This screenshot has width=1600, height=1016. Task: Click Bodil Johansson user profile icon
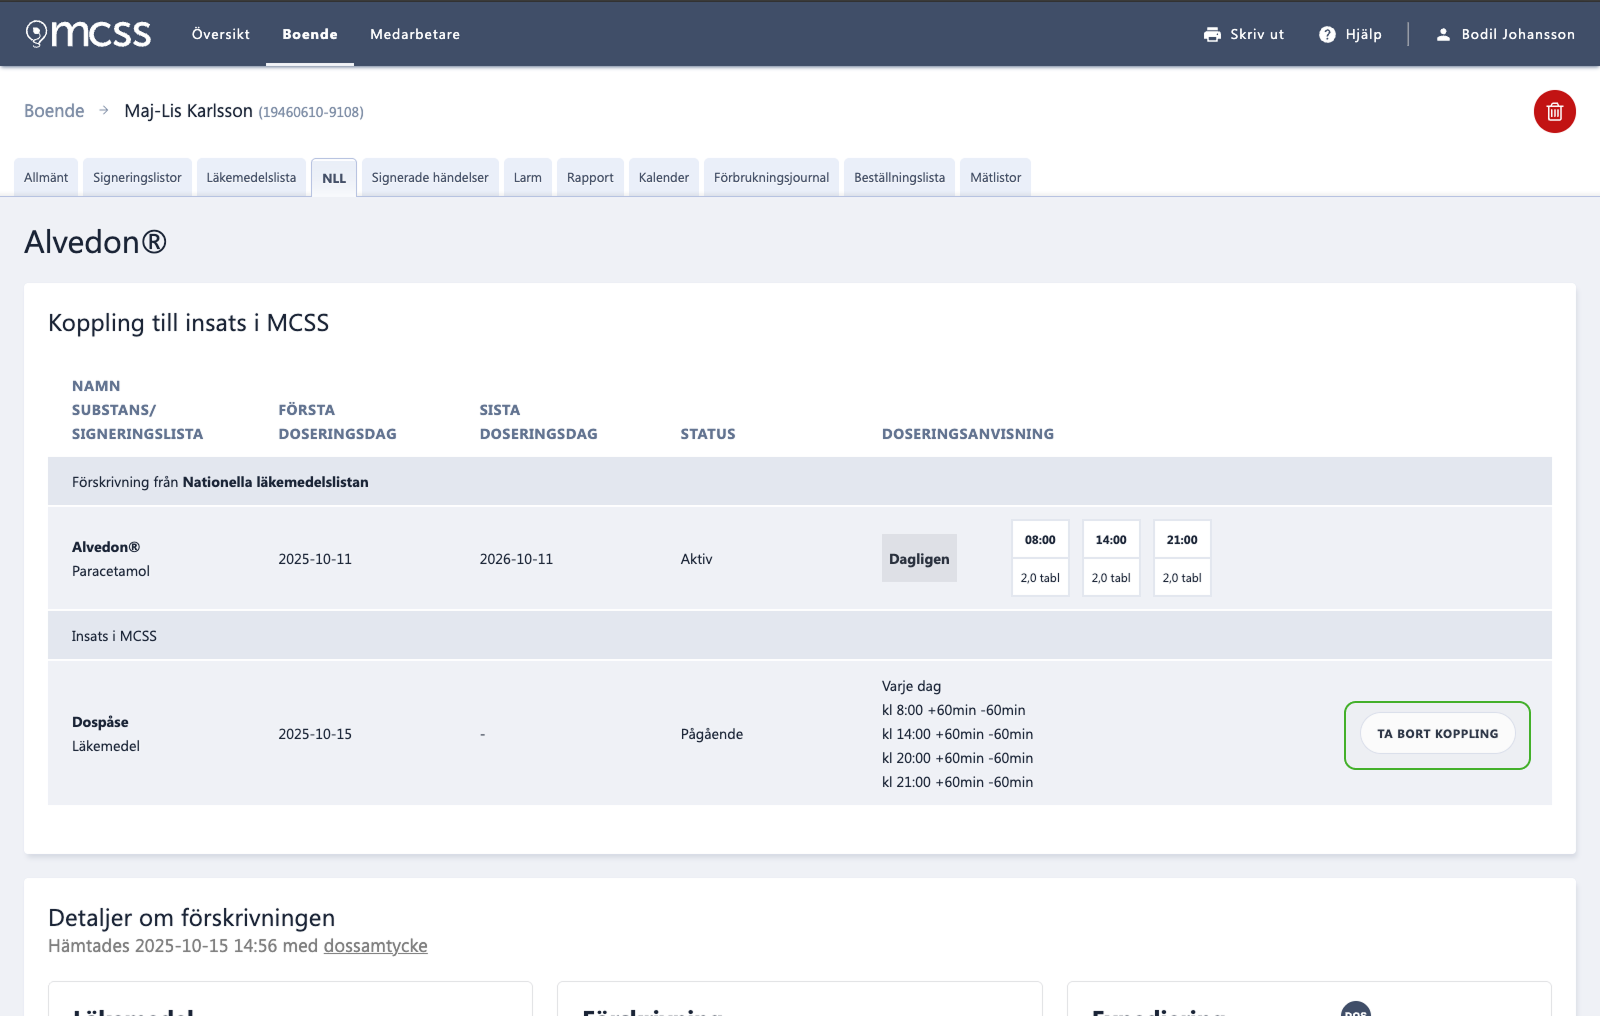pos(1443,34)
